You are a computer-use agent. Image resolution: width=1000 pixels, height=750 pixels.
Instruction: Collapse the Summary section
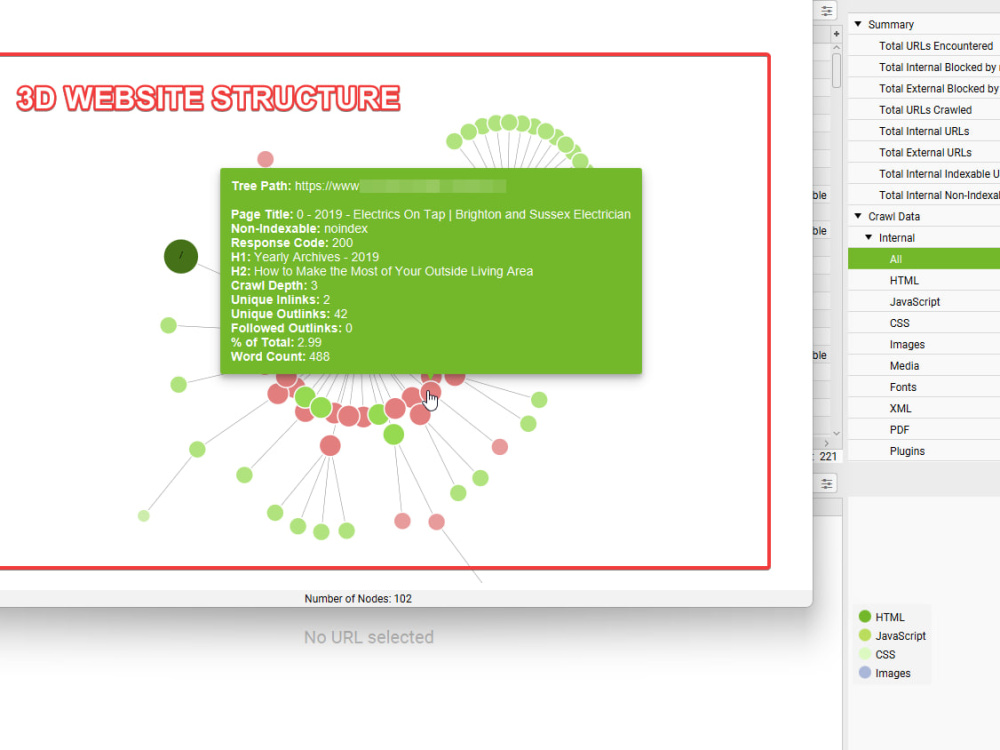click(x=858, y=24)
